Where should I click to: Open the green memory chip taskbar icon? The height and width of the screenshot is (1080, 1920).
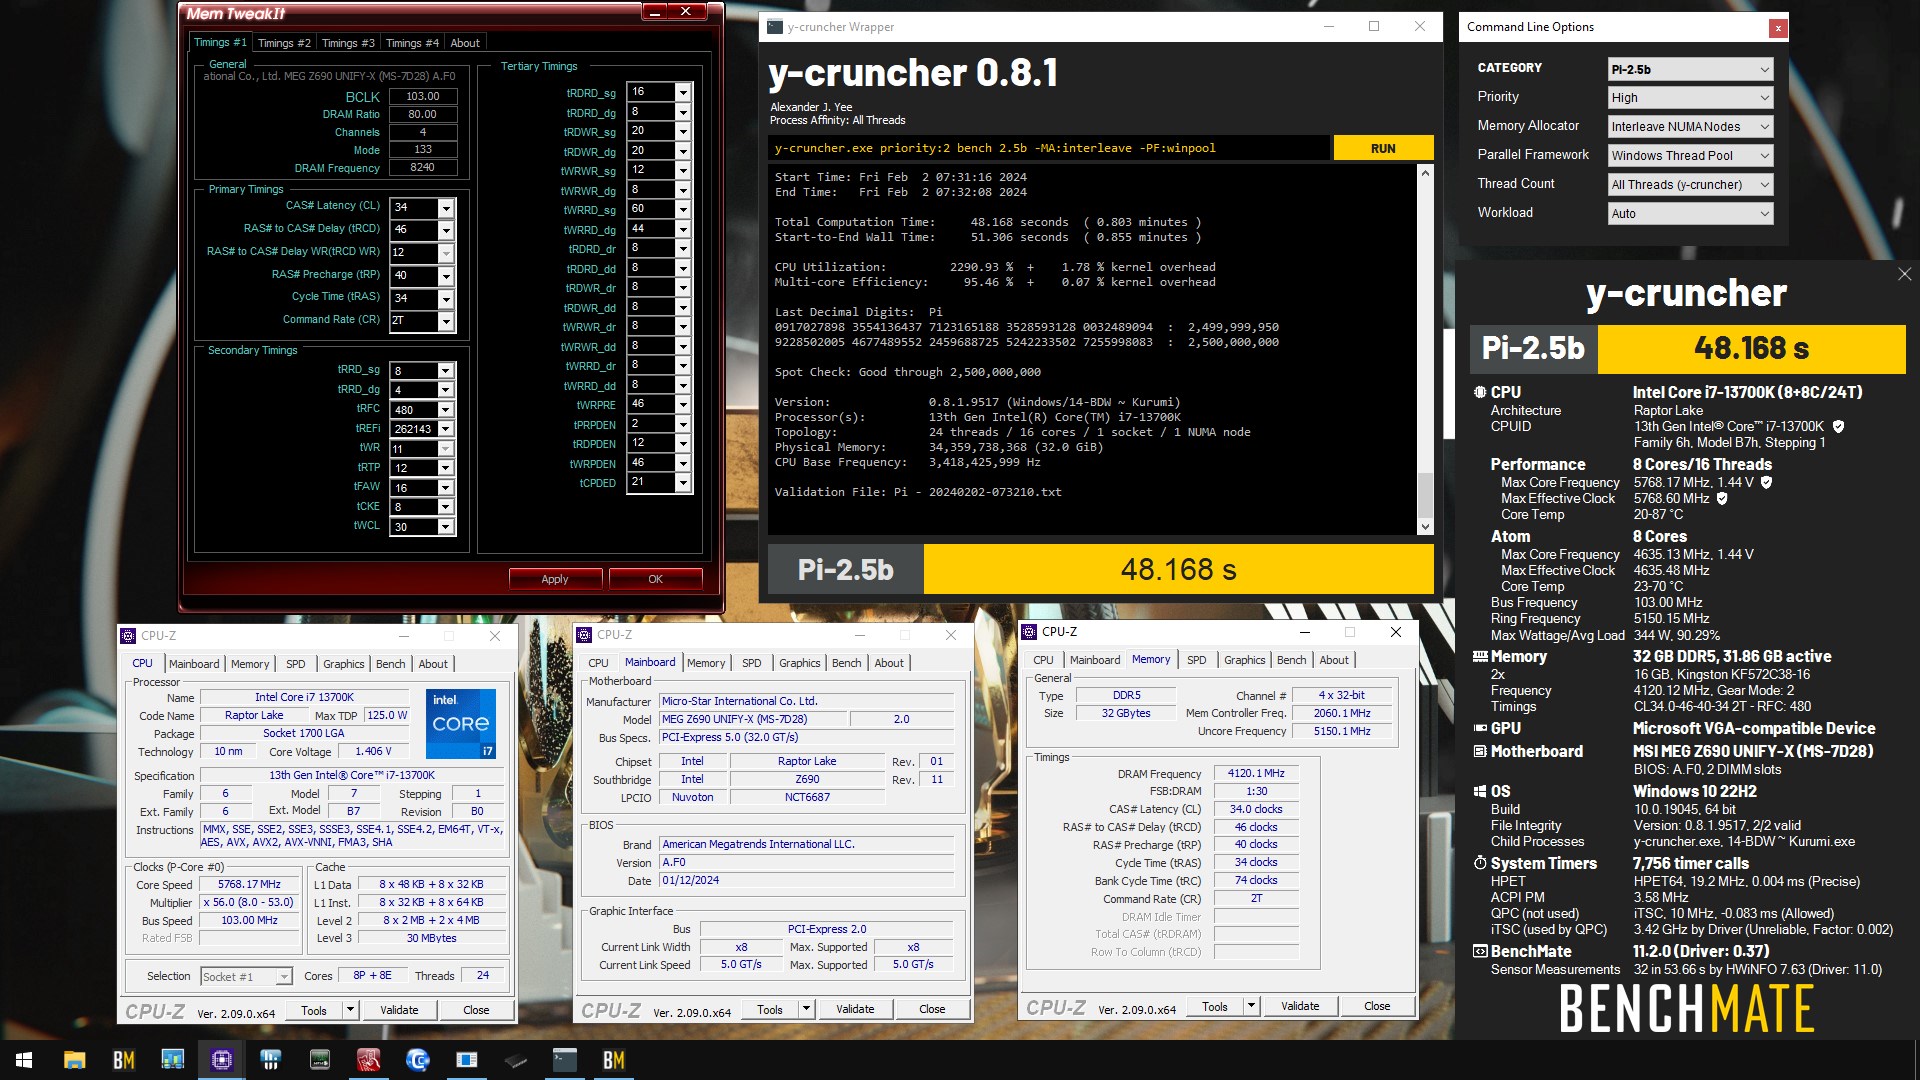[320, 1060]
